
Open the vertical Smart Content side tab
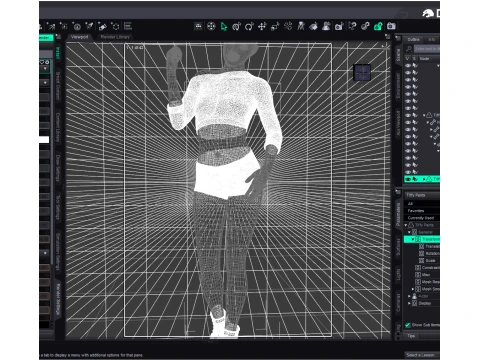point(58,86)
